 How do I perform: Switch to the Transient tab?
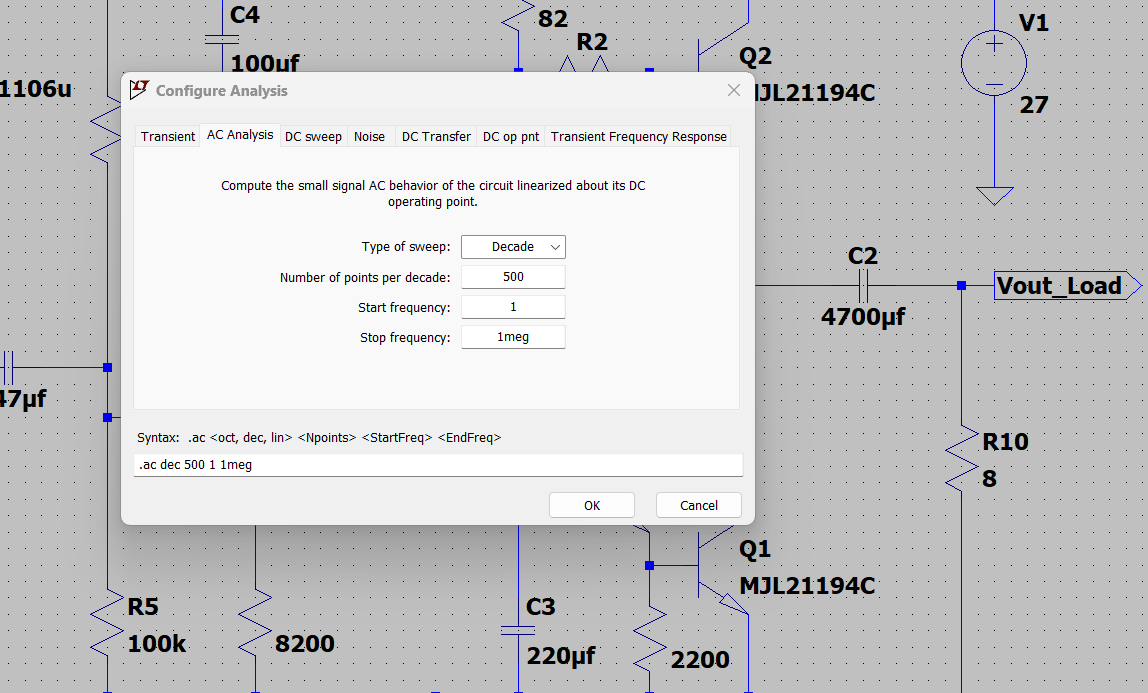click(168, 136)
